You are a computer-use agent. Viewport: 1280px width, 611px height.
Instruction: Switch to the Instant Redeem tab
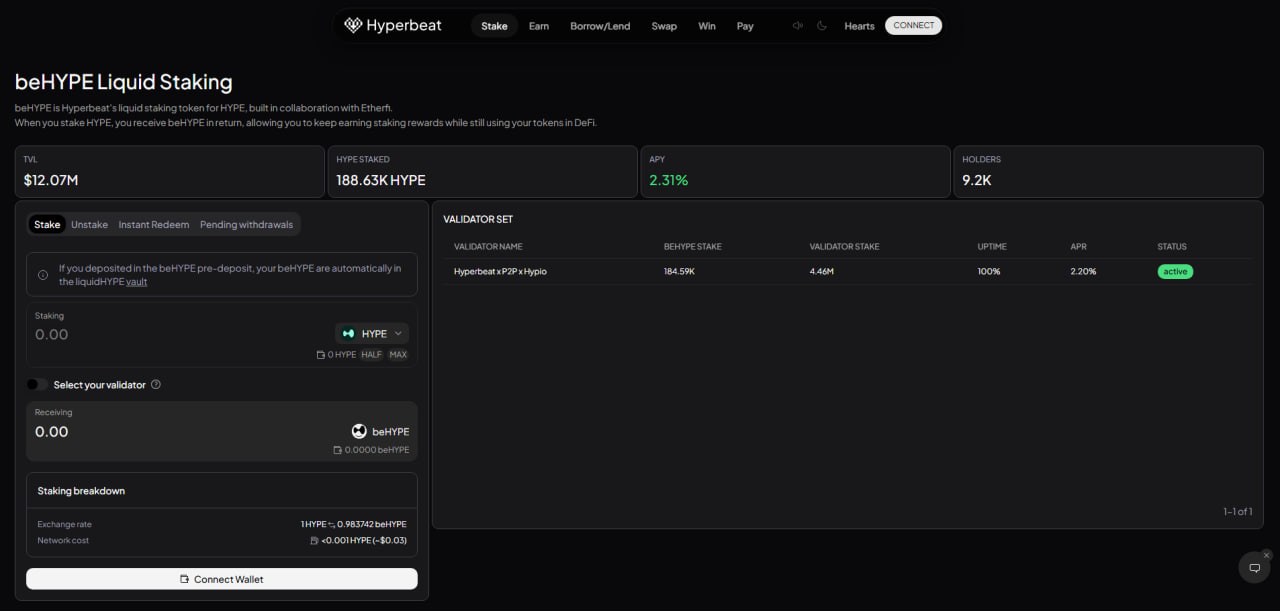(154, 225)
